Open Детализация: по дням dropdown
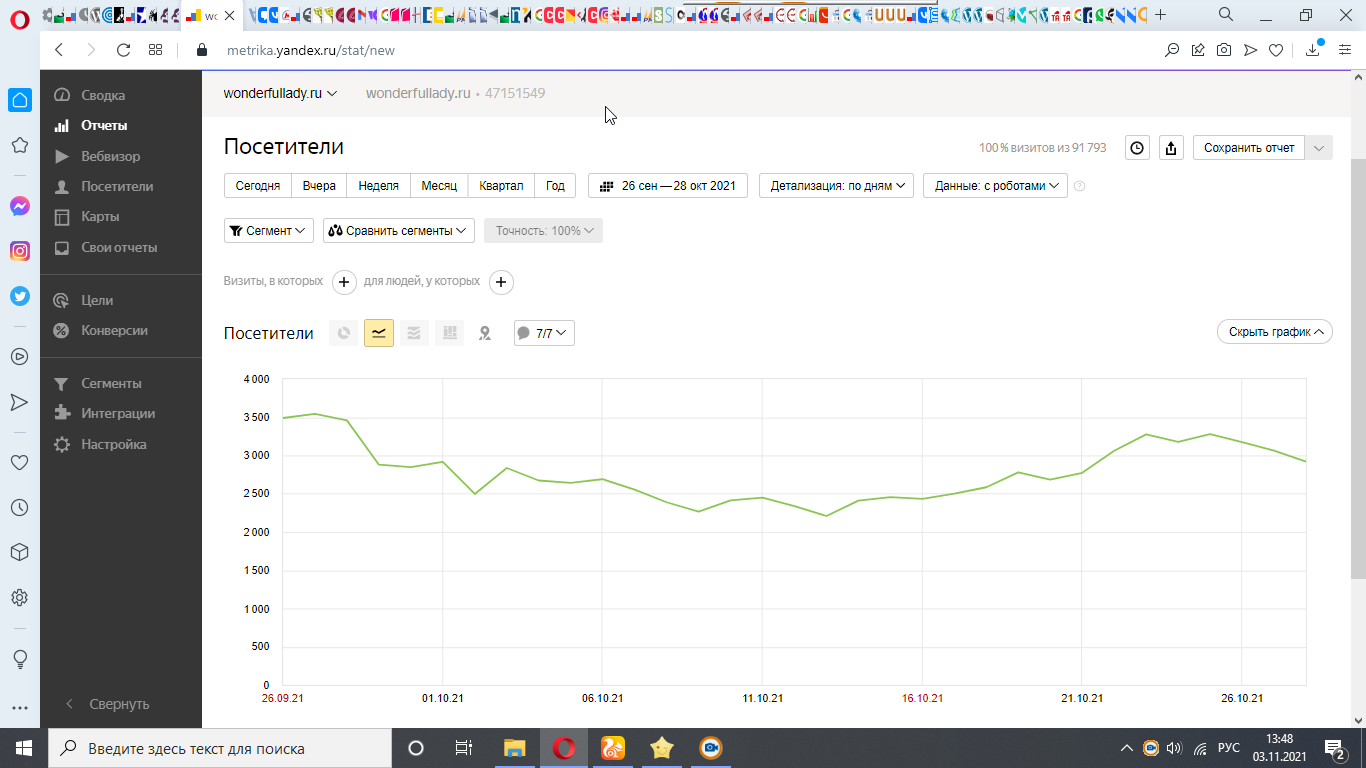This screenshot has height=768, width=1366. 836,186
